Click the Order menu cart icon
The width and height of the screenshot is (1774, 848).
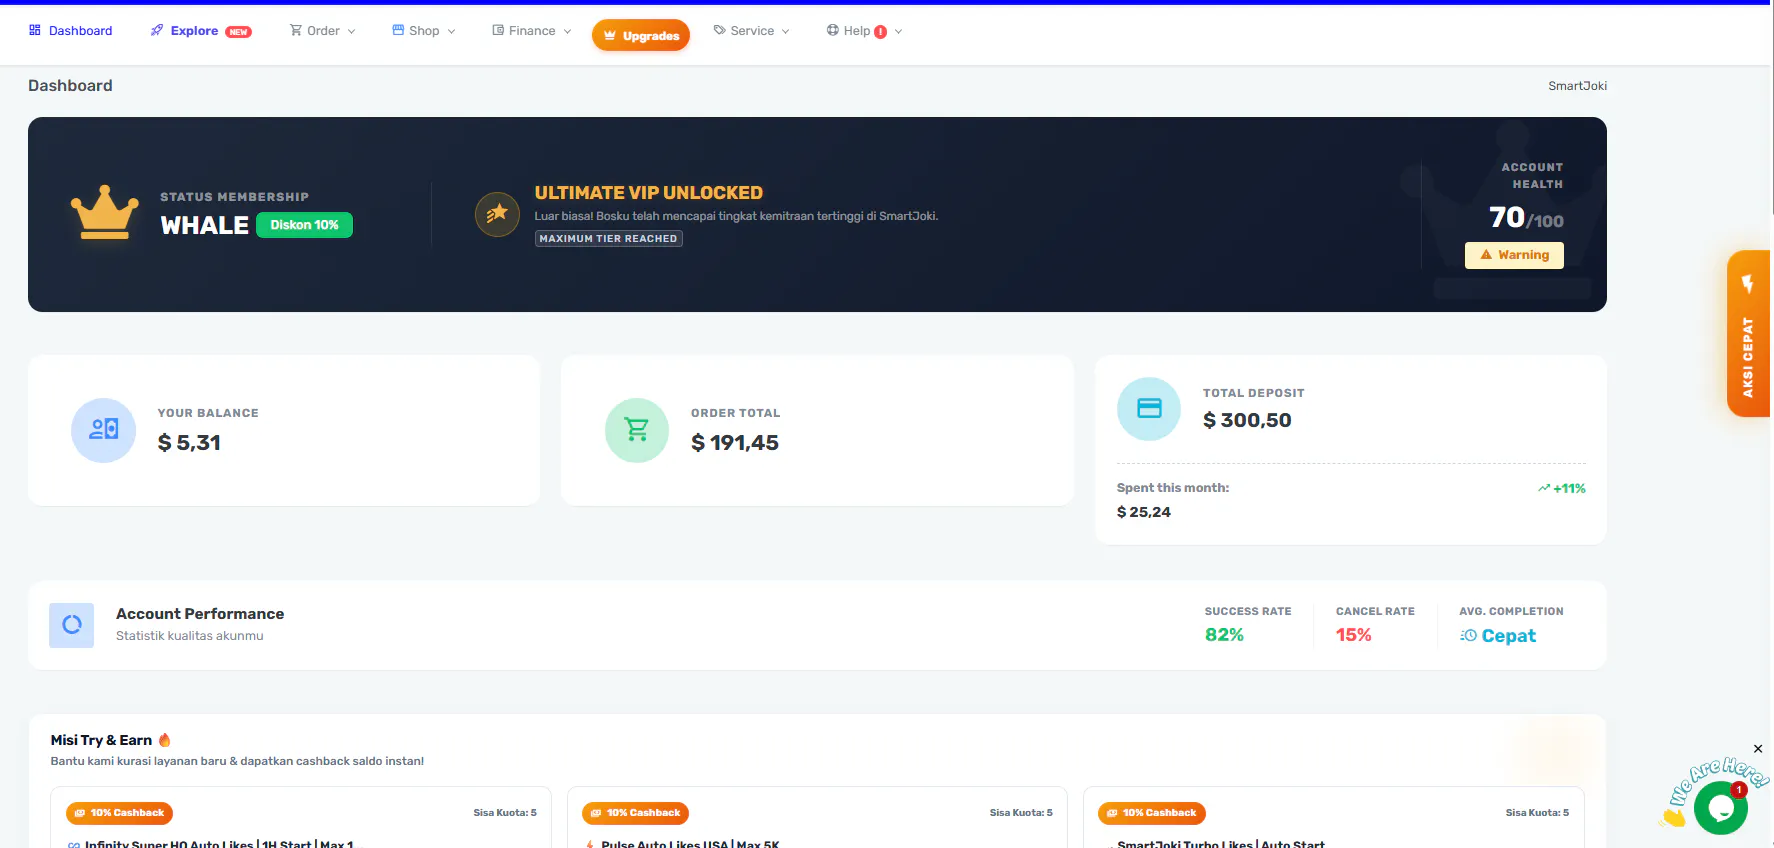click(x=296, y=30)
